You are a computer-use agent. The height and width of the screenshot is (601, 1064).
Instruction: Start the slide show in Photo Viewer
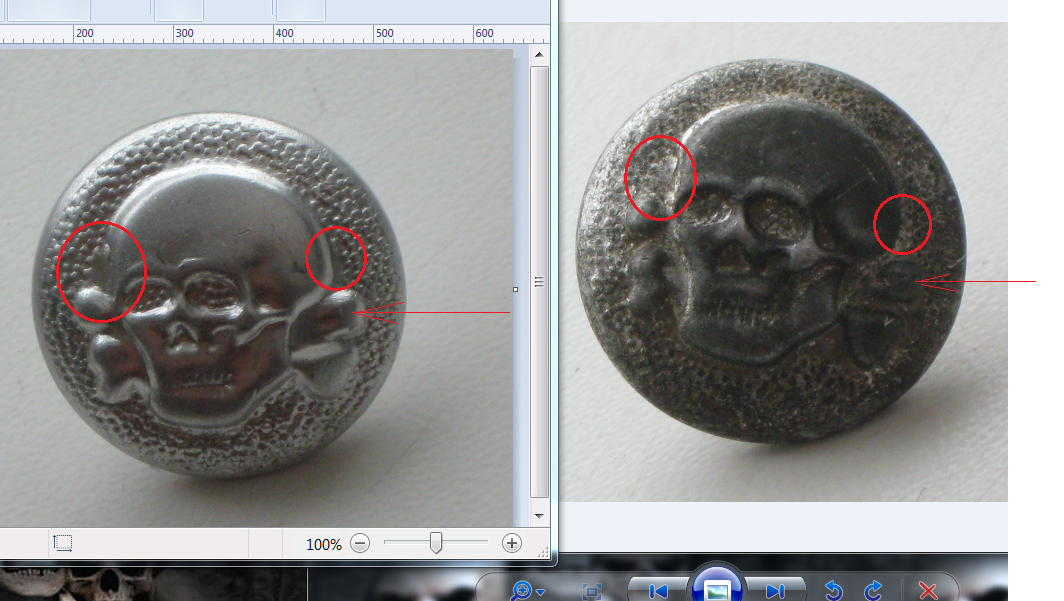click(x=716, y=587)
